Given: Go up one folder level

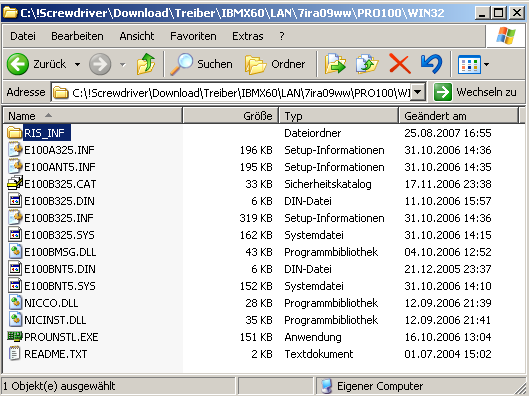Looking at the screenshot, I should 146,64.
